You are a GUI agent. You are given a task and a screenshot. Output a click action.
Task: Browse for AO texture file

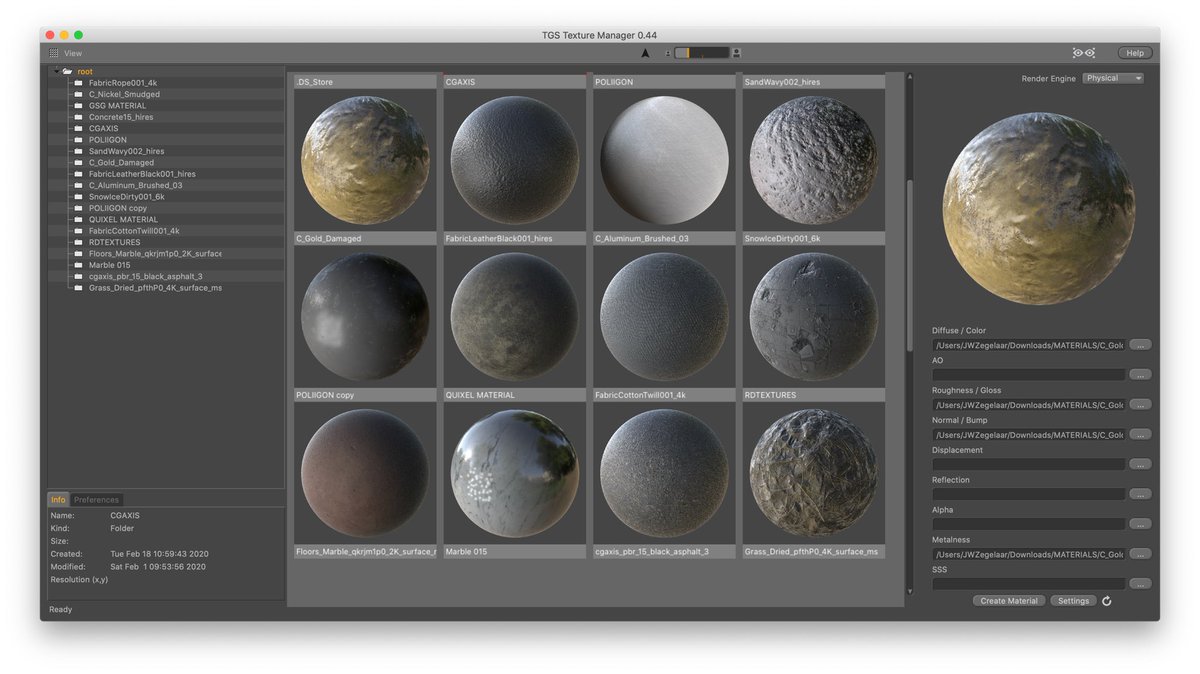coord(1140,375)
